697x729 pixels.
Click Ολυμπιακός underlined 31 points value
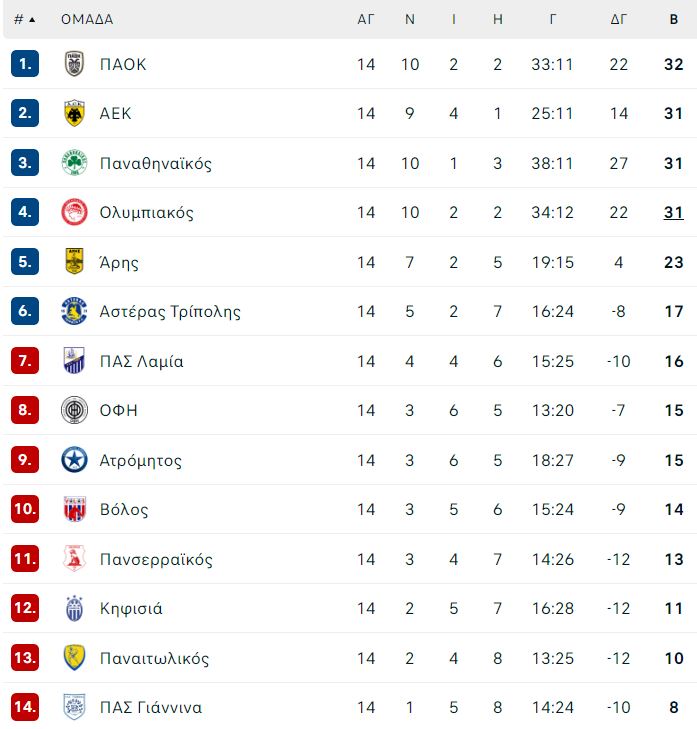tap(673, 212)
